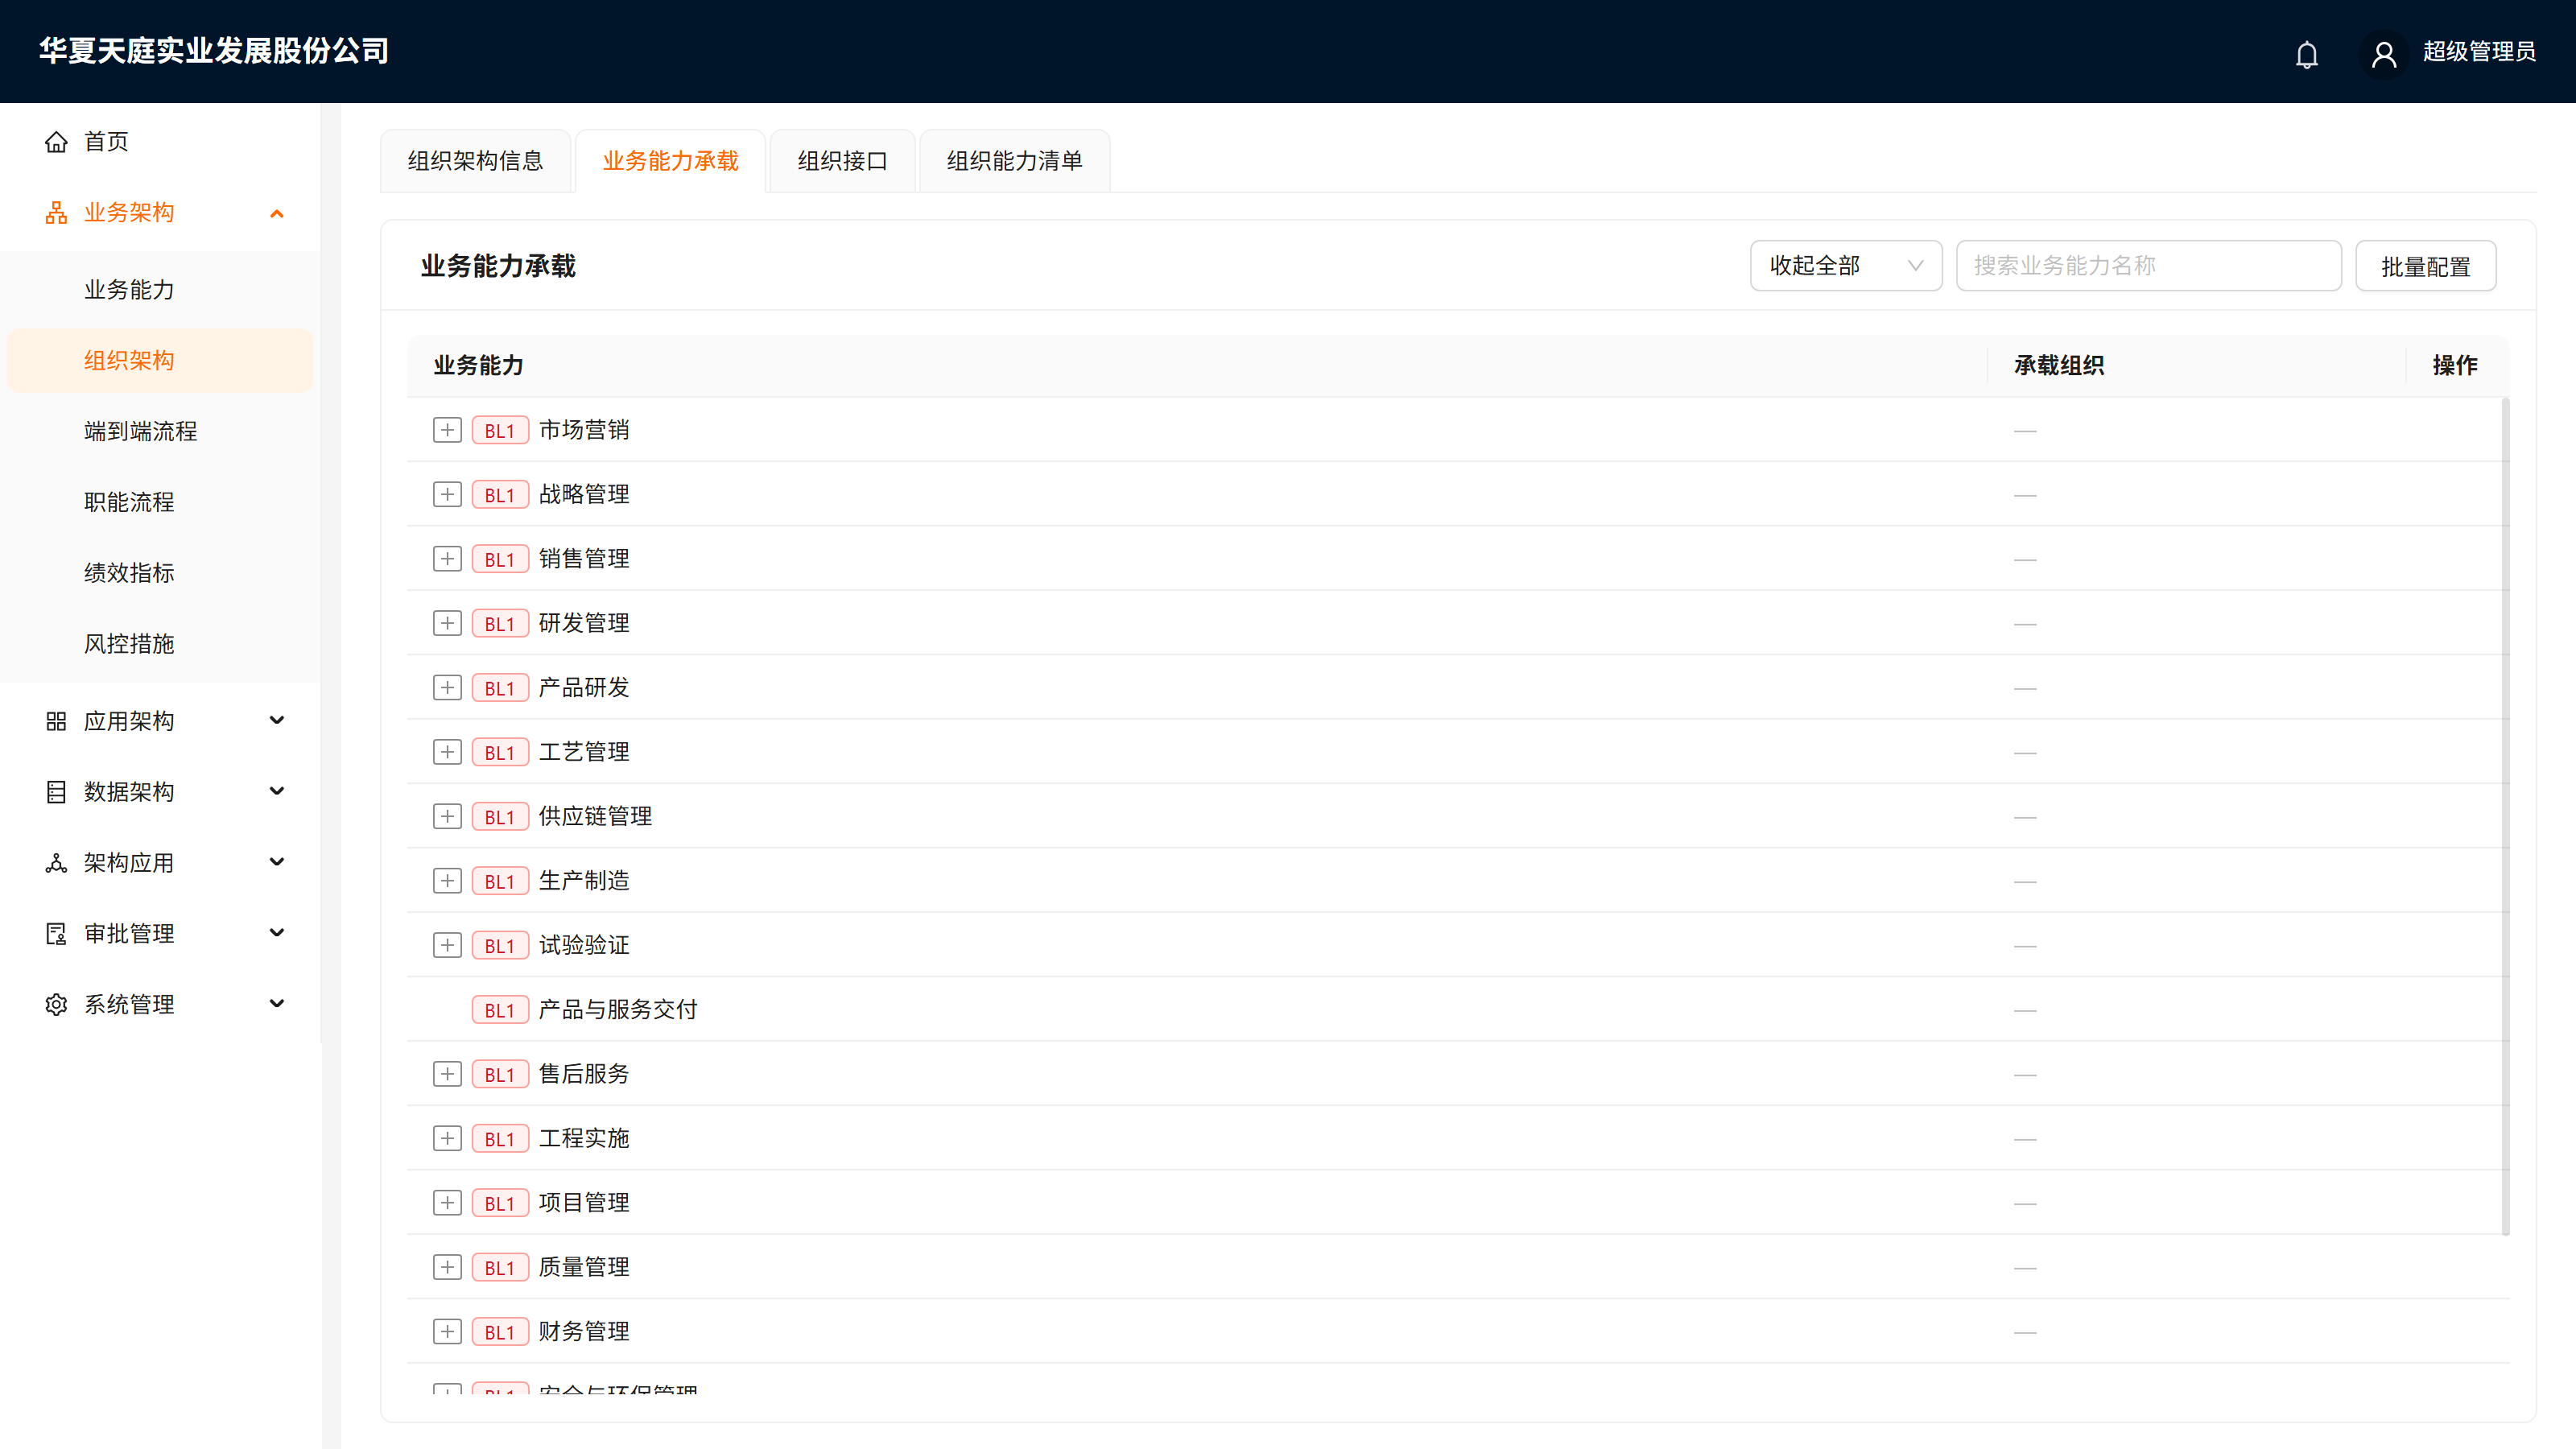
Task: Click the home icon in sidebar
Action: (x=56, y=142)
